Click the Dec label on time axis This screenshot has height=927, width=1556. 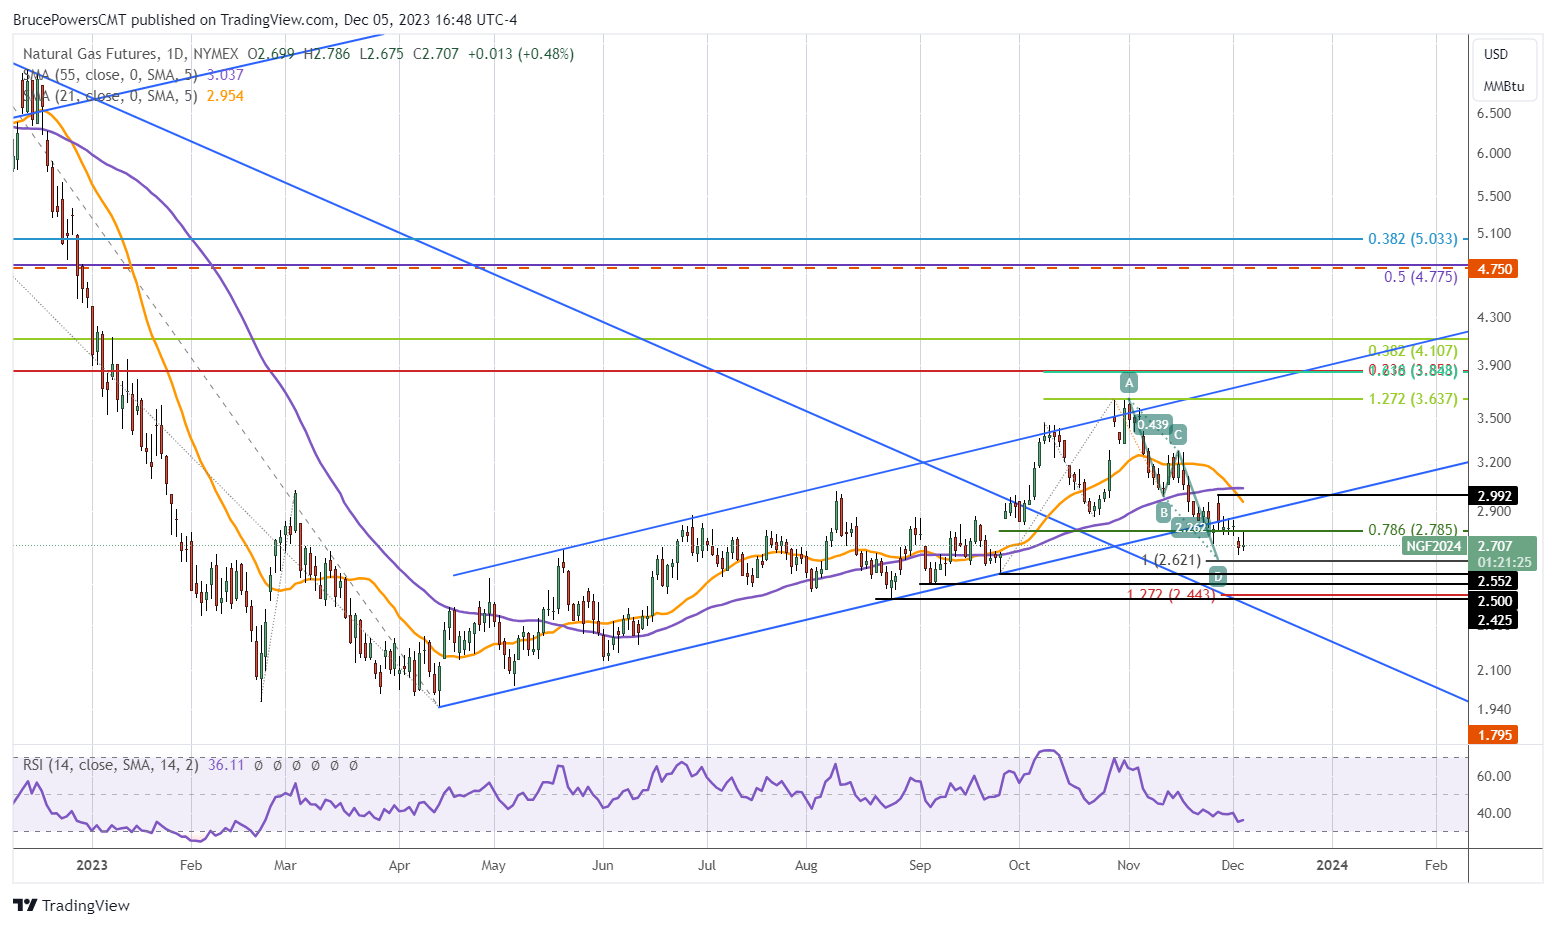(1232, 866)
